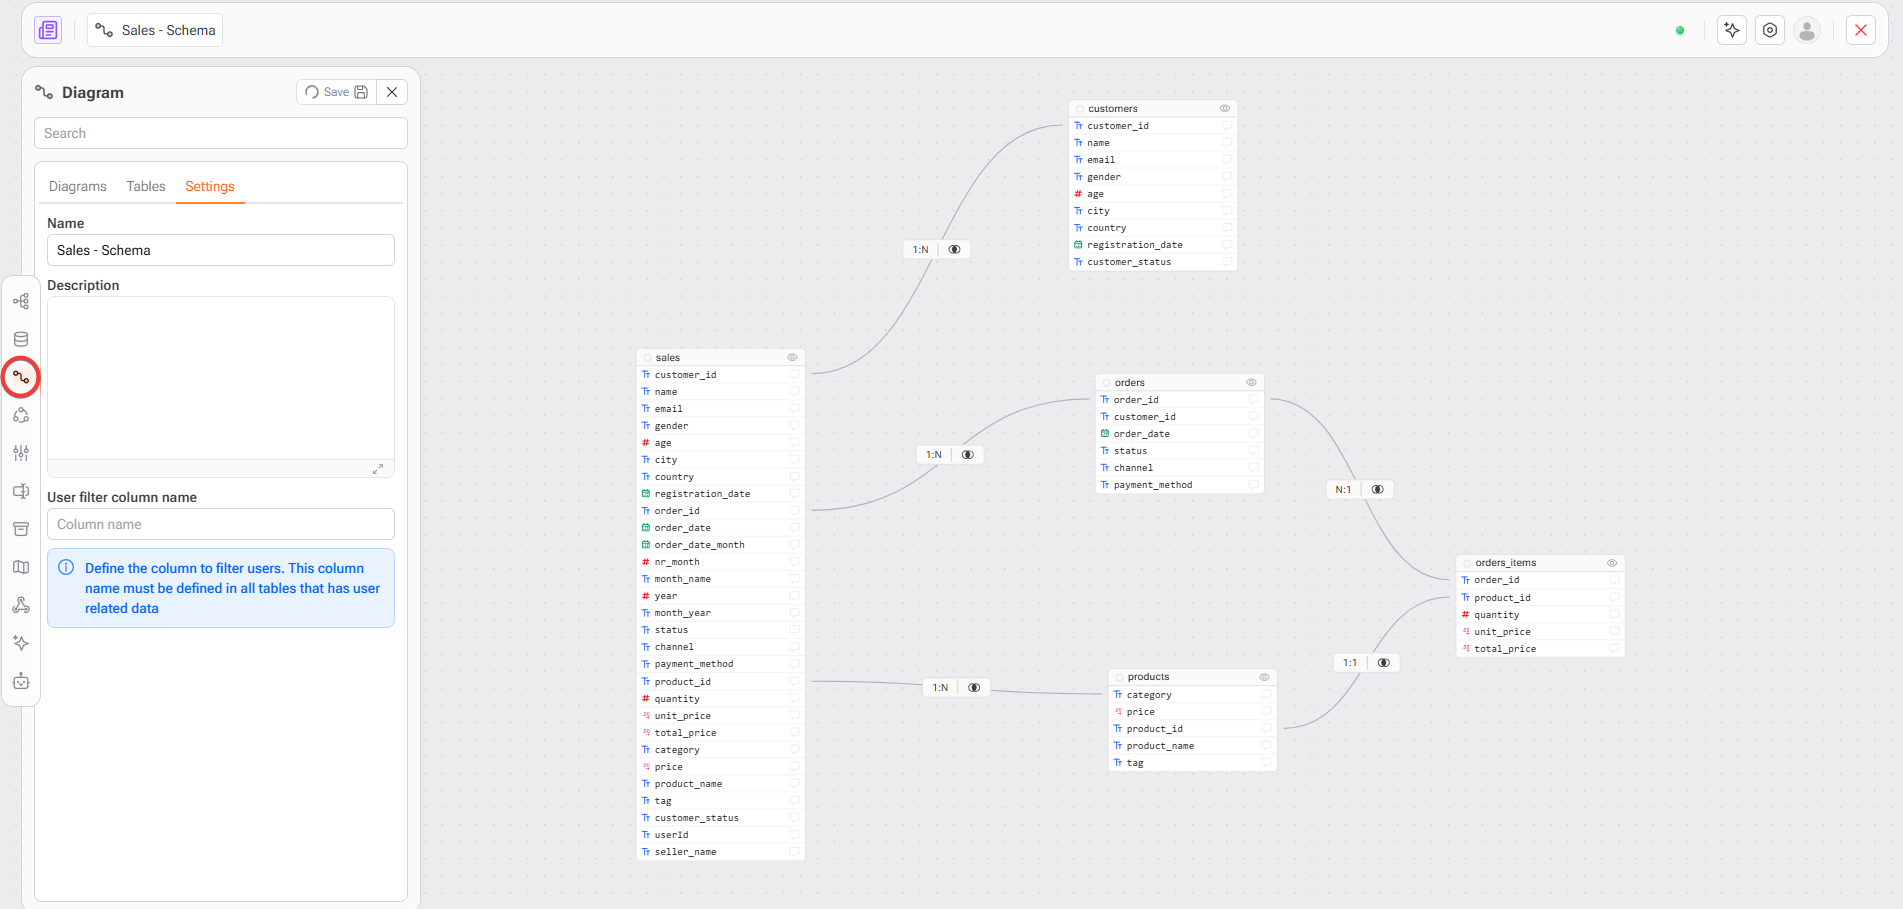Click the AI sparkle icon in top bar
This screenshot has width=1903, height=909.
coord(1732,30)
